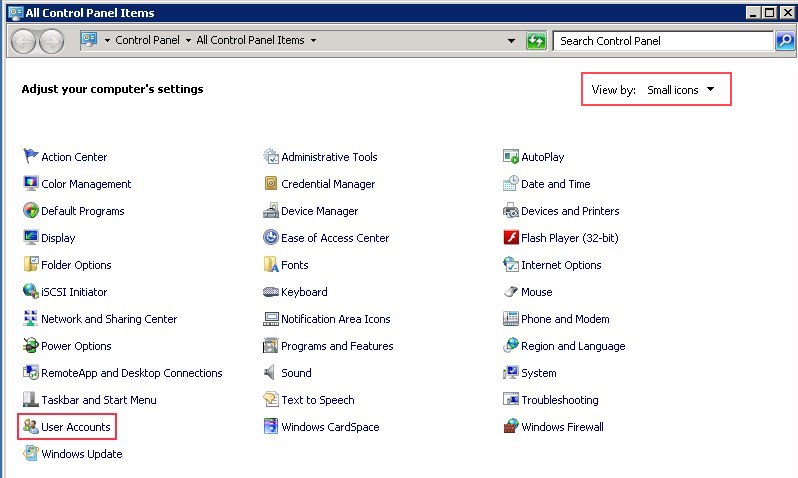Open the Internet Options link

[x=561, y=265]
